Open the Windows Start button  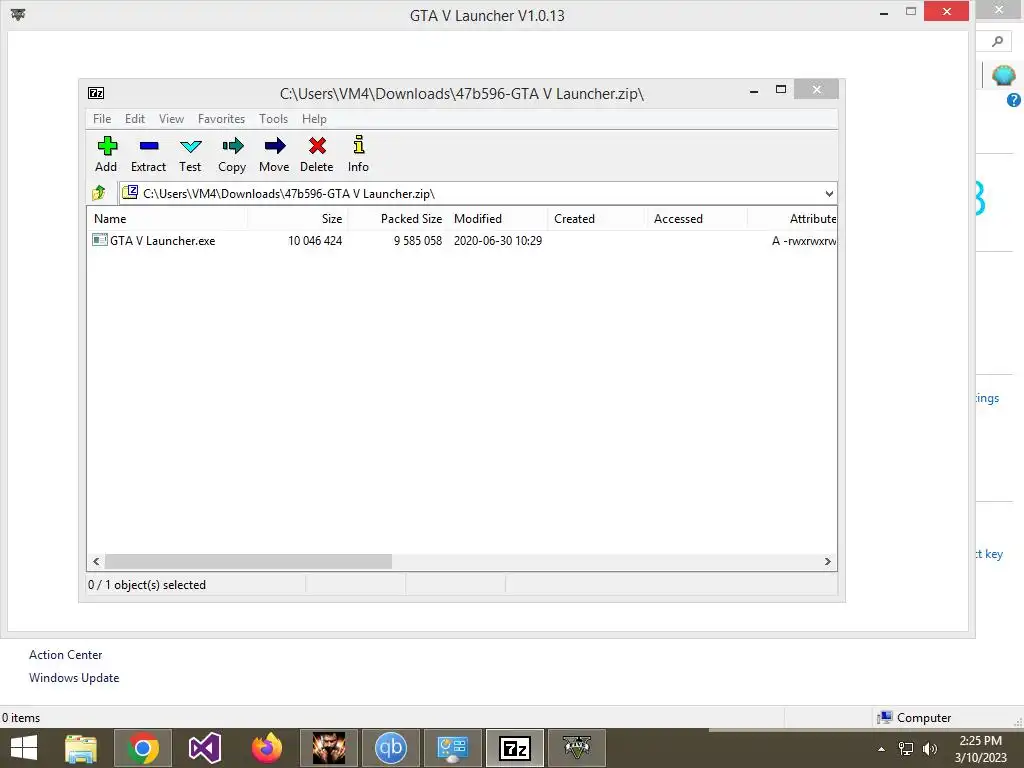(24, 748)
